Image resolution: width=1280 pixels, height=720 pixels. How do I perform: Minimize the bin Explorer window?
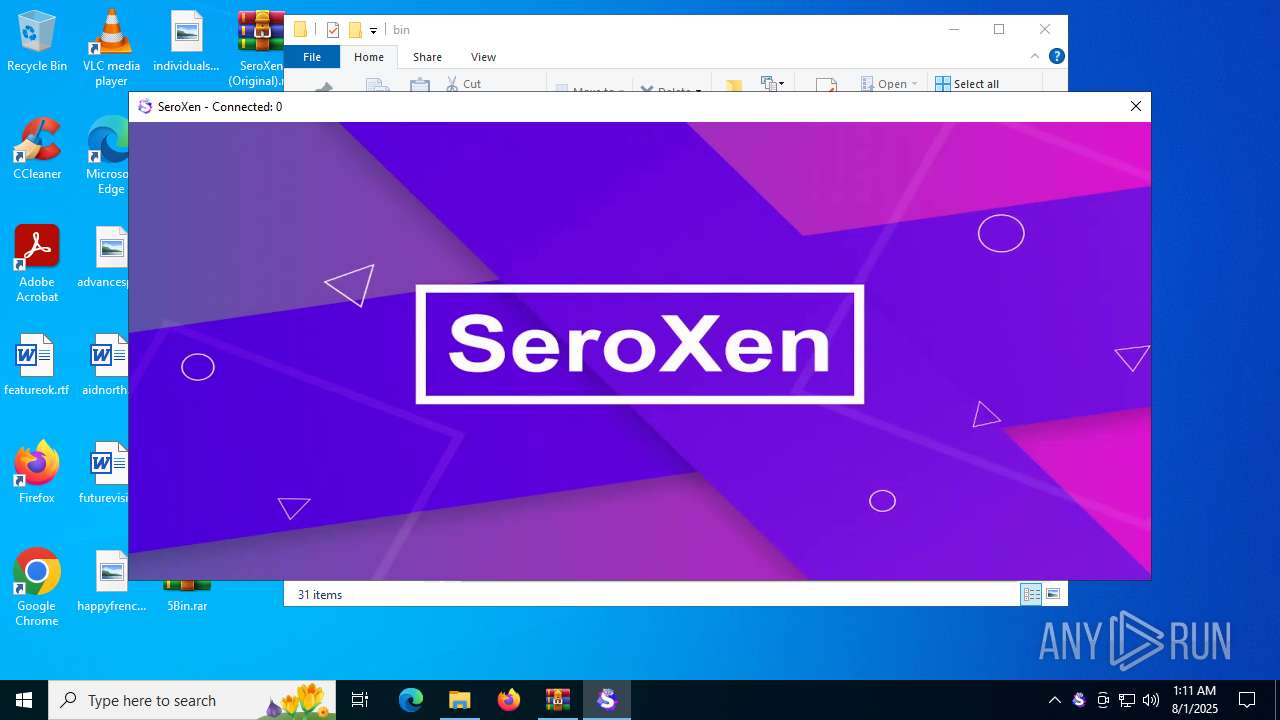(x=952, y=29)
